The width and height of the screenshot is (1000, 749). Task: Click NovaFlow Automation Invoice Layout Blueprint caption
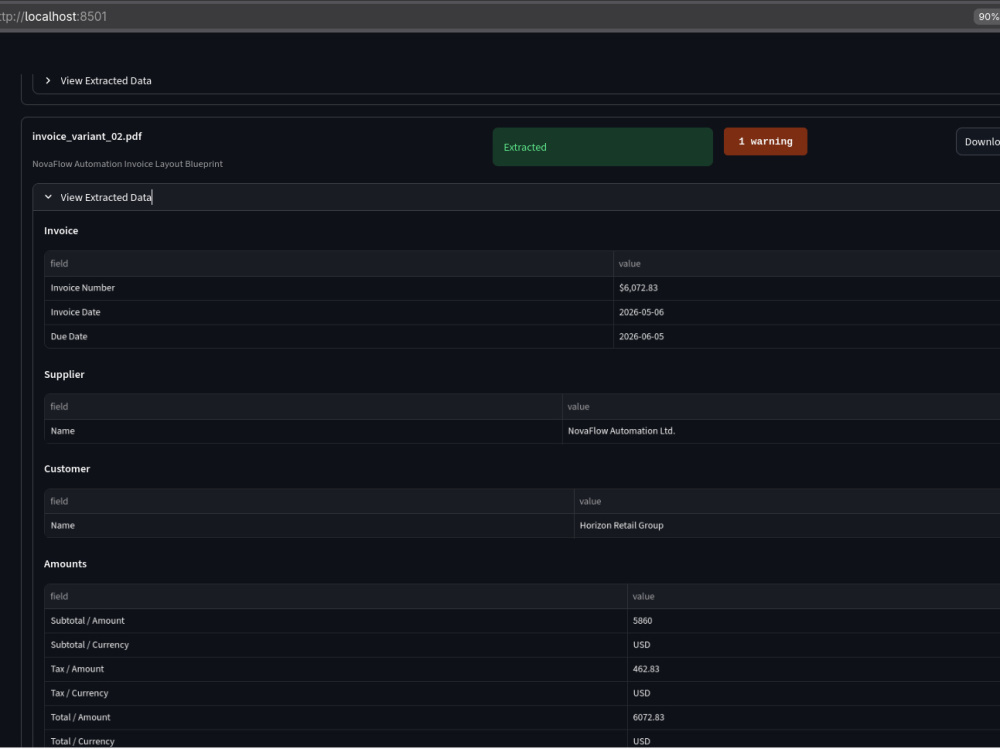pos(128,164)
